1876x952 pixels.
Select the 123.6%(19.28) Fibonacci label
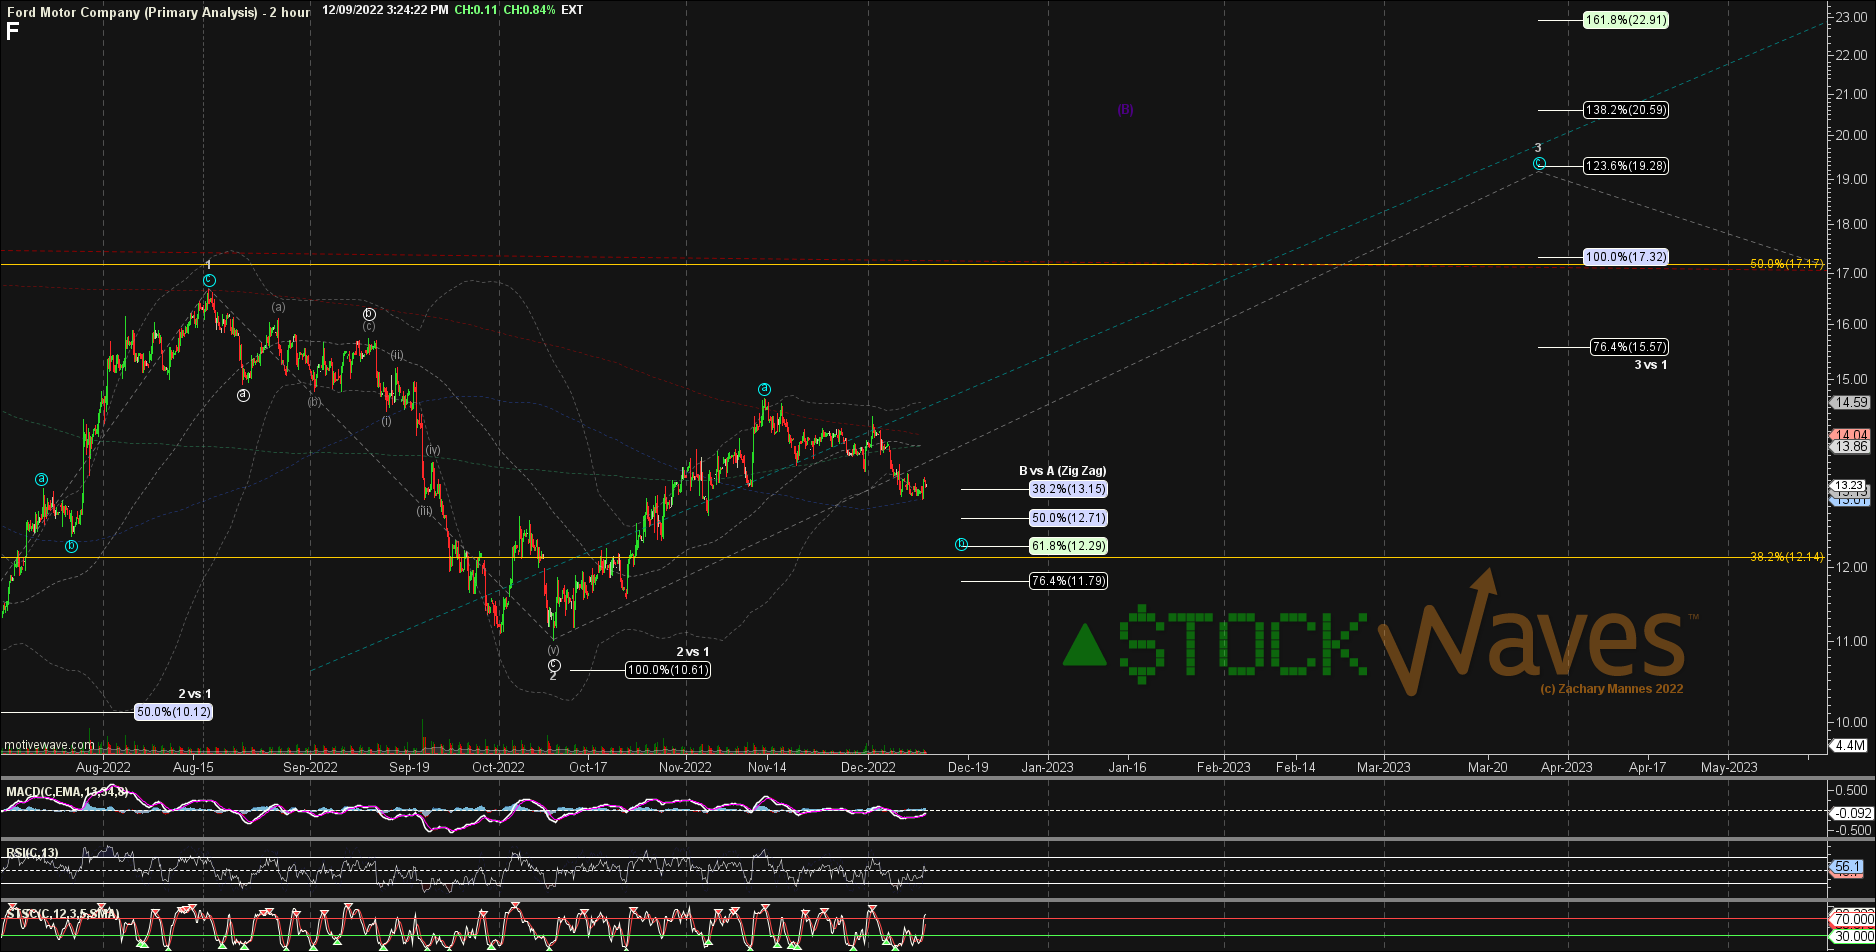pos(1626,166)
